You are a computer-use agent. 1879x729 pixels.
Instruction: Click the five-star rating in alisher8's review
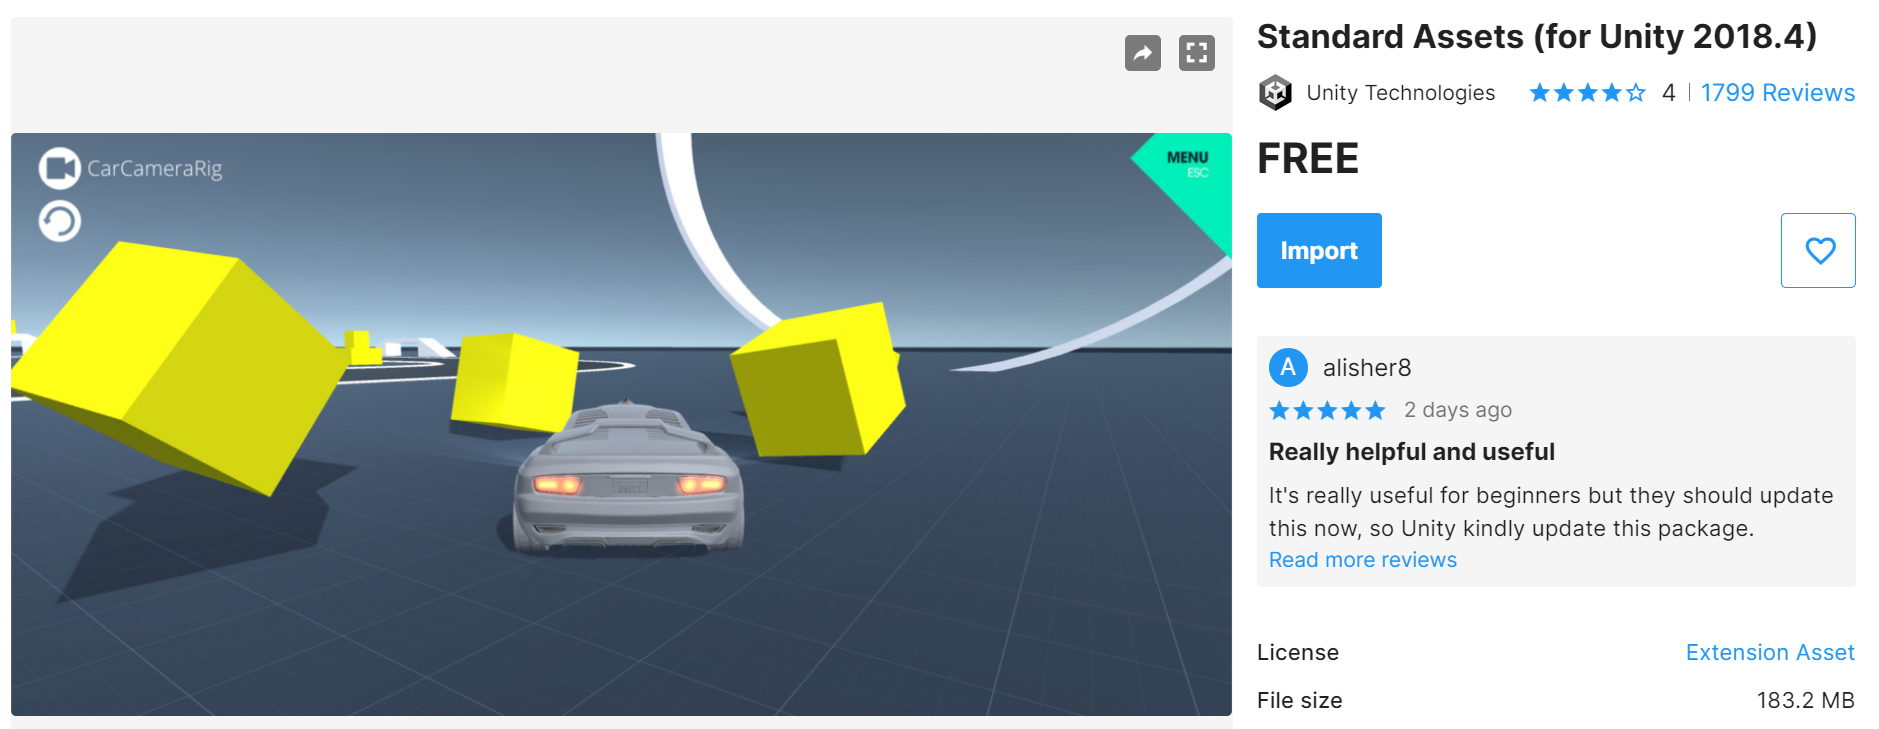pos(1327,410)
